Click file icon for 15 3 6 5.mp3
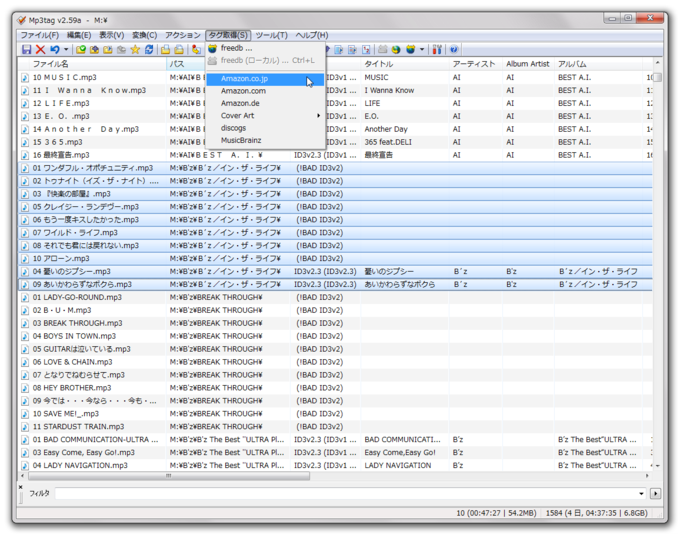680x535 pixels. pyautogui.click(x=25, y=142)
